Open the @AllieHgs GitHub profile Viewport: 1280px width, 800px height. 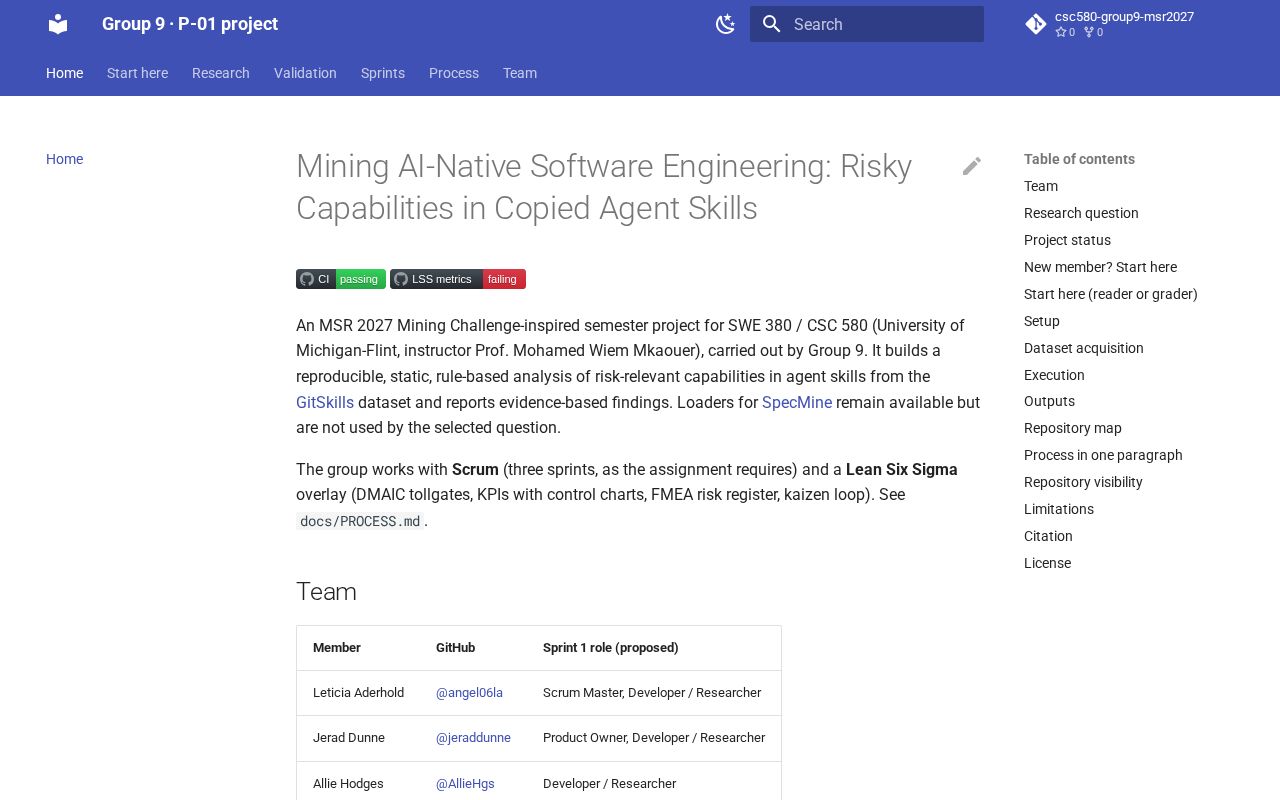465,784
